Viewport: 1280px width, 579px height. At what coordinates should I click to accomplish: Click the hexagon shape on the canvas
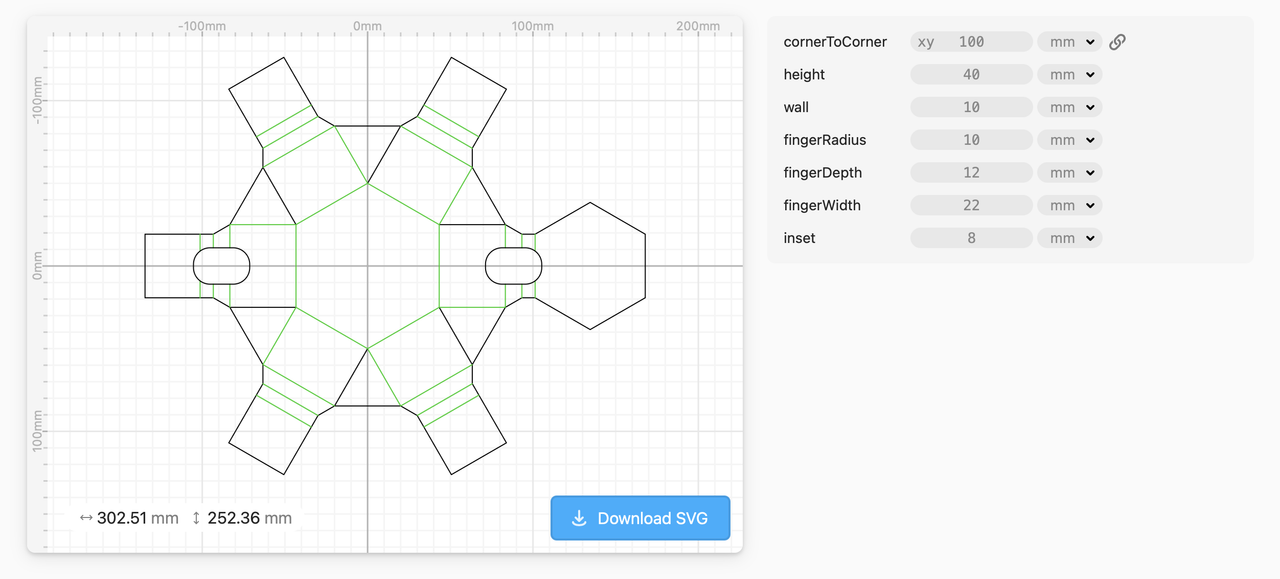(590, 266)
